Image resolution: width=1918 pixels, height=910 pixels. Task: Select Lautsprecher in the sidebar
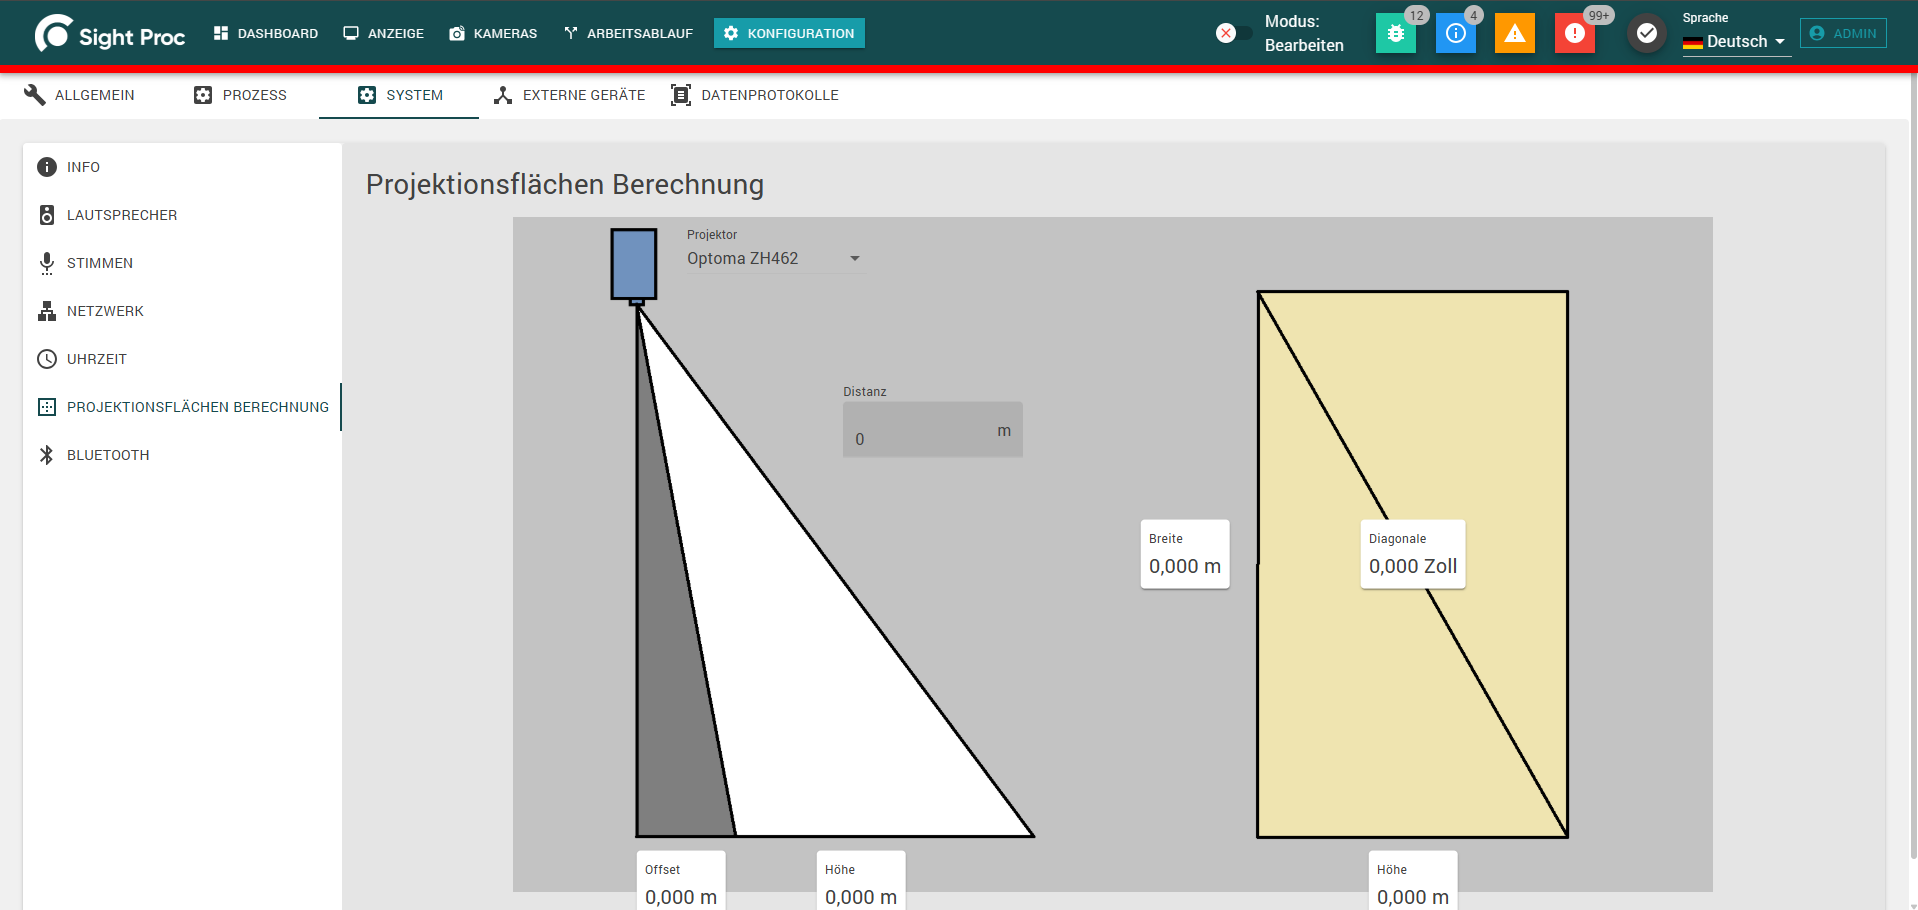point(182,215)
